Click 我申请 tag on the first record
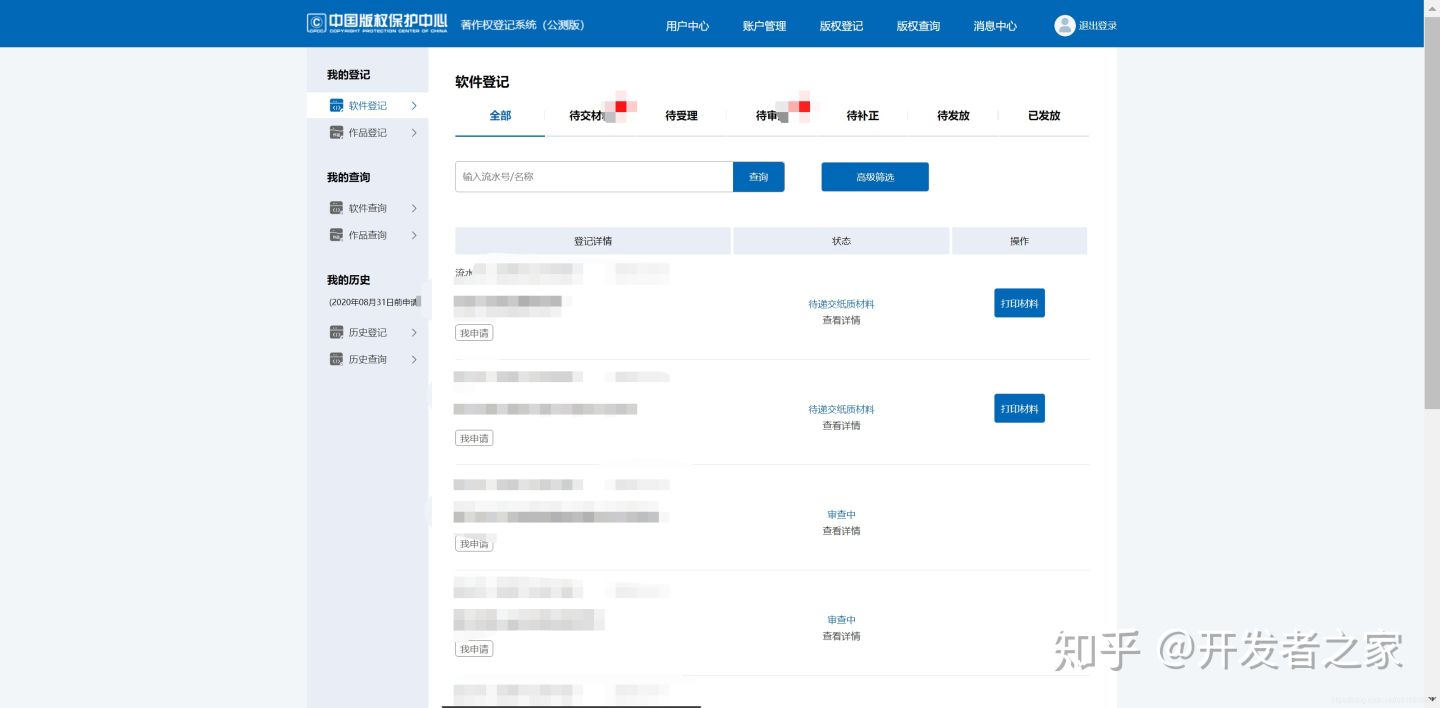 (474, 333)
